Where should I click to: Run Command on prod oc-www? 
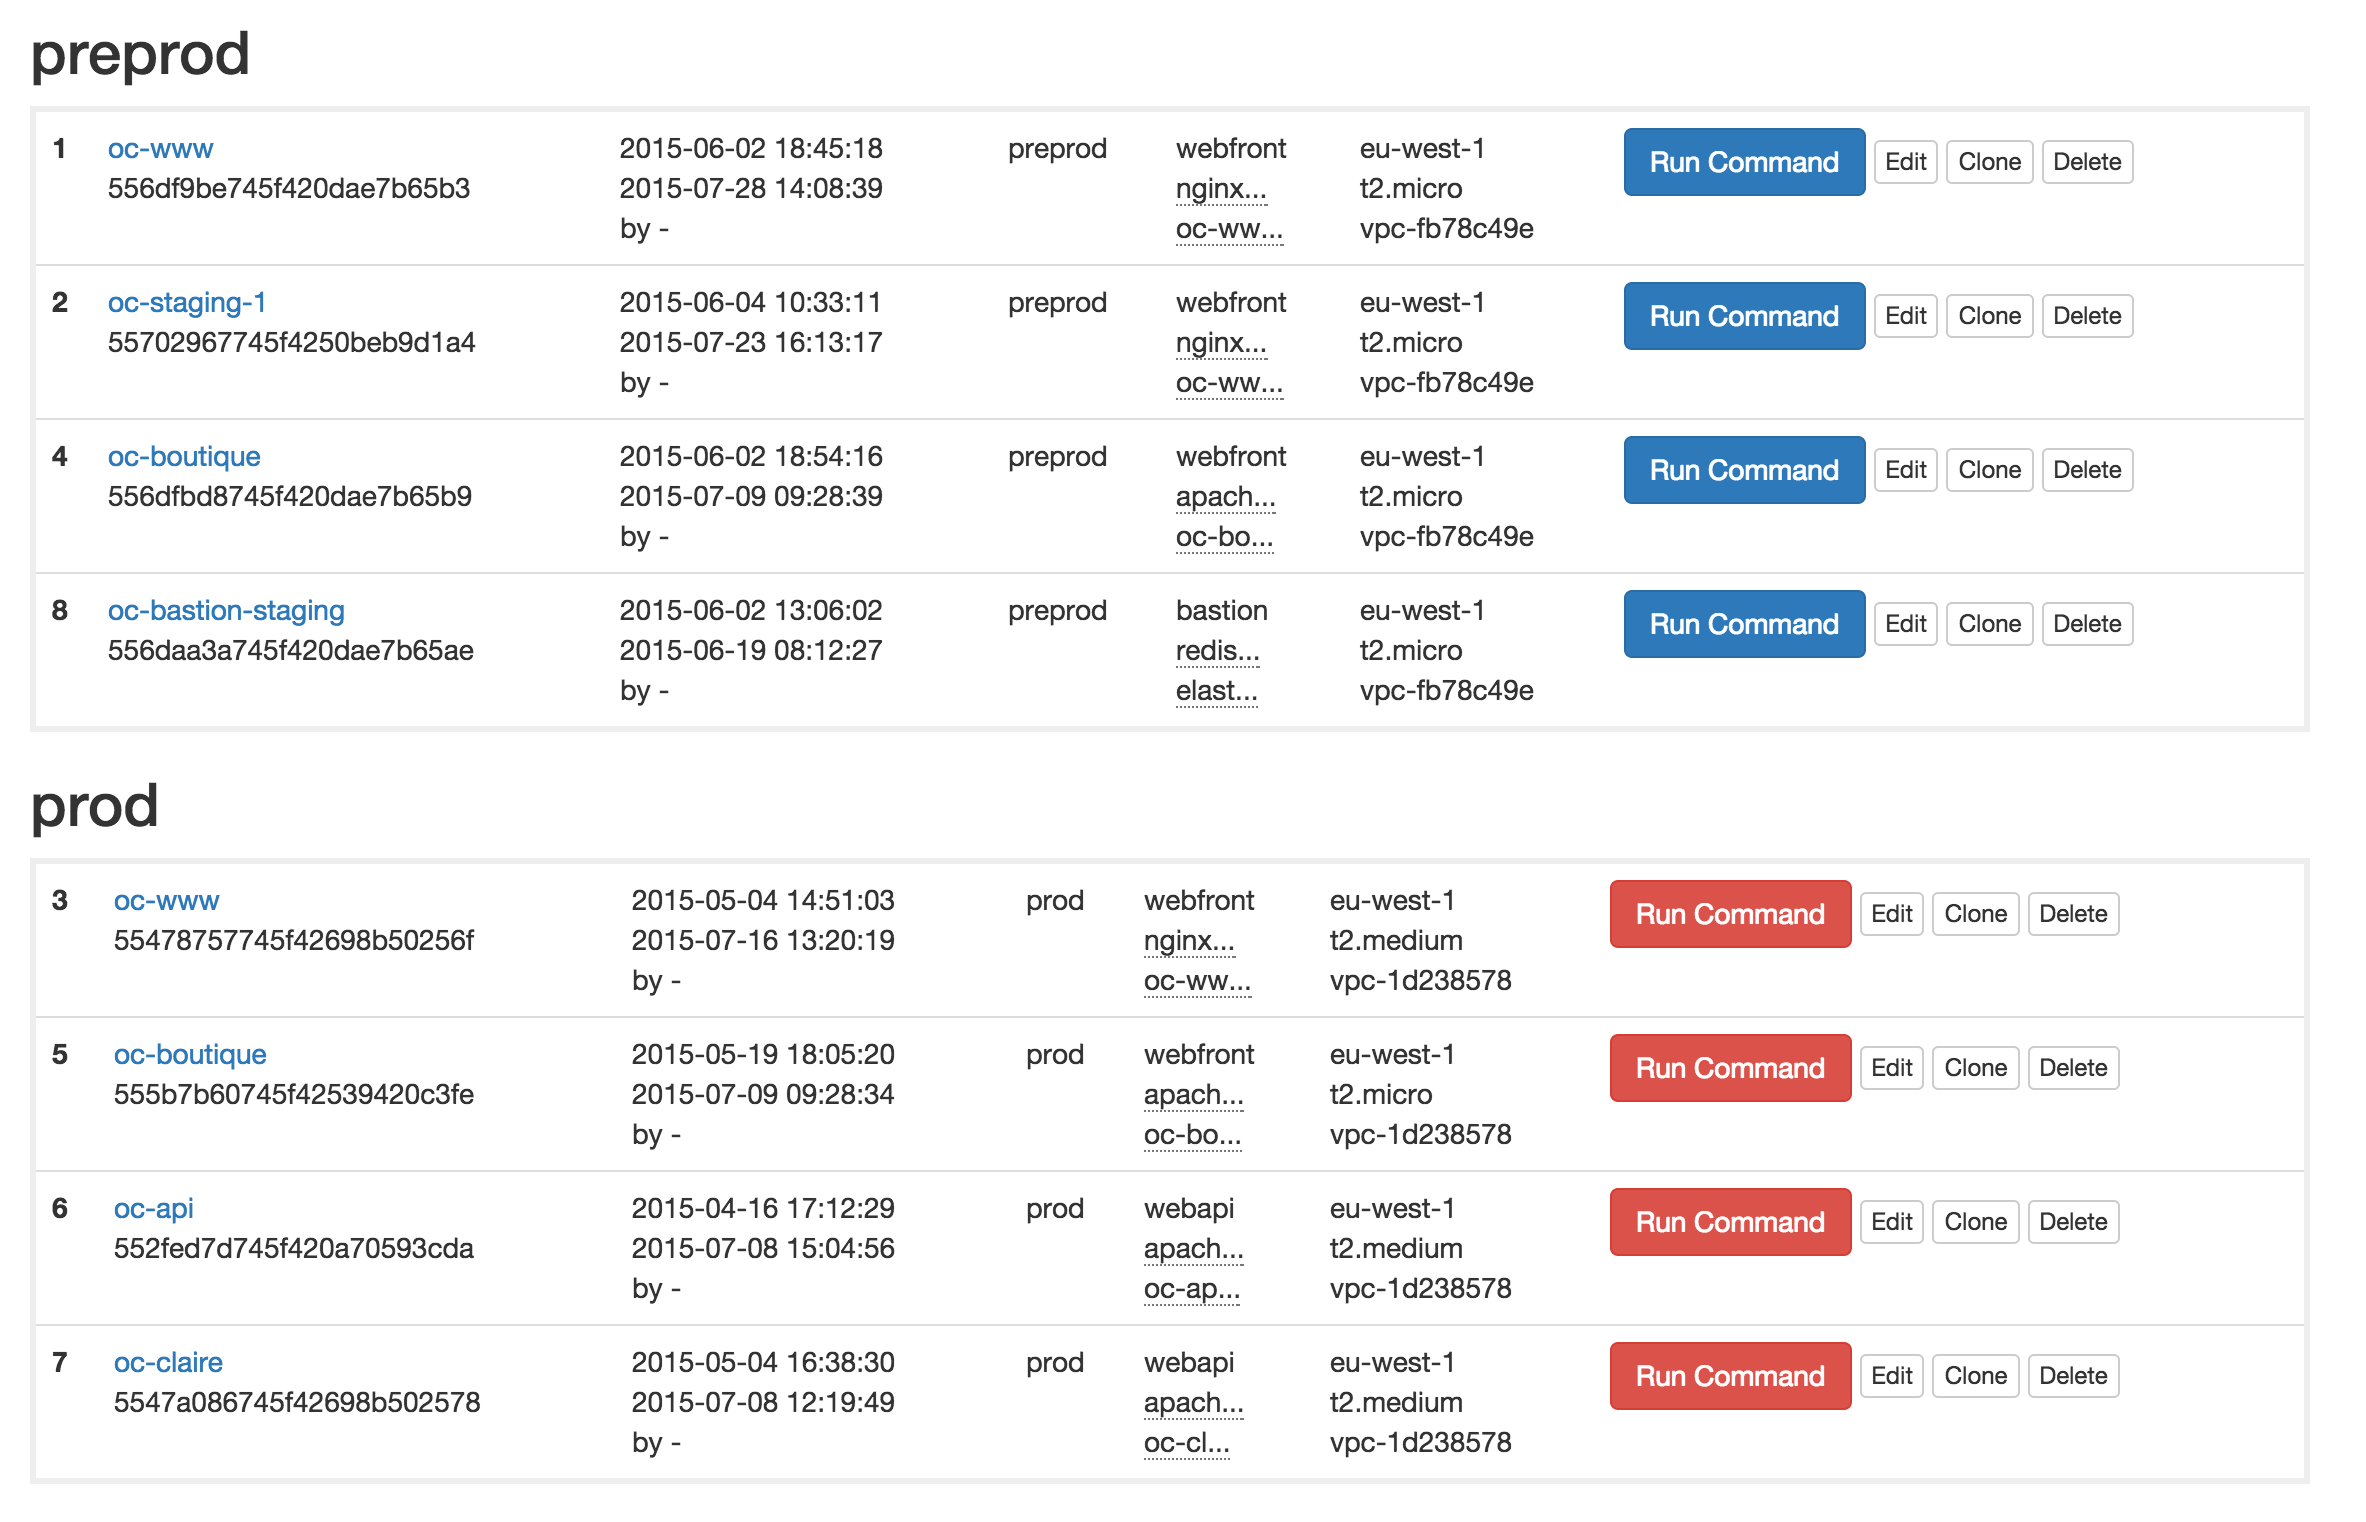pos(1729,914)
